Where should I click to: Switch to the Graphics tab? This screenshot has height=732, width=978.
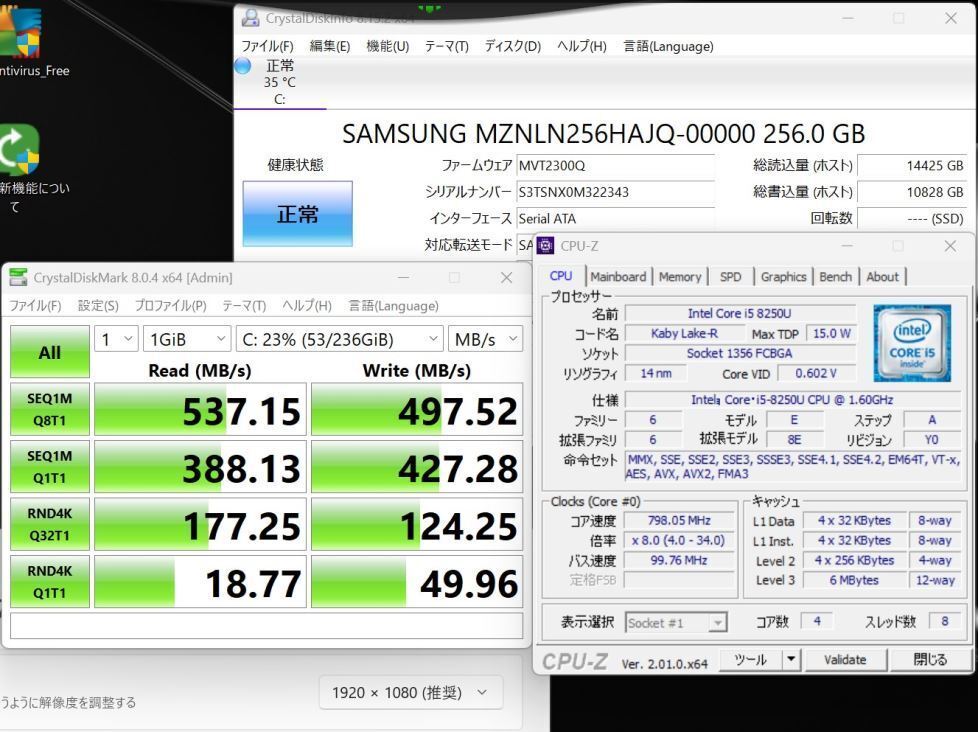tap(783, 277)
